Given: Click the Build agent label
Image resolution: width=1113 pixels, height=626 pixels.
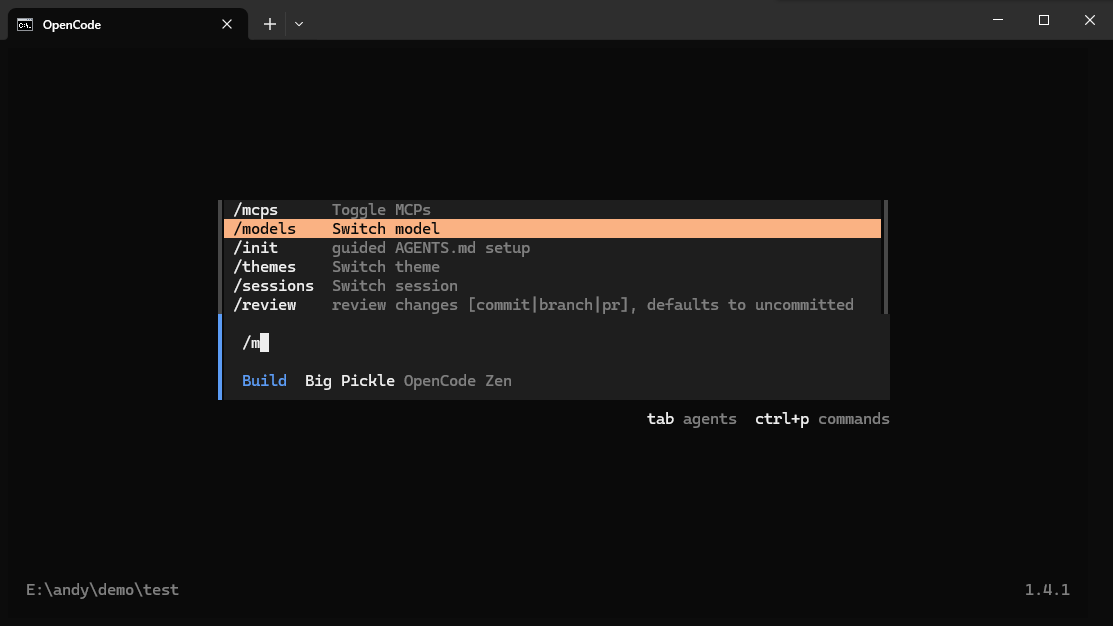Looking at the screenshot, I should pyautogui.click(x=264, y=381).
